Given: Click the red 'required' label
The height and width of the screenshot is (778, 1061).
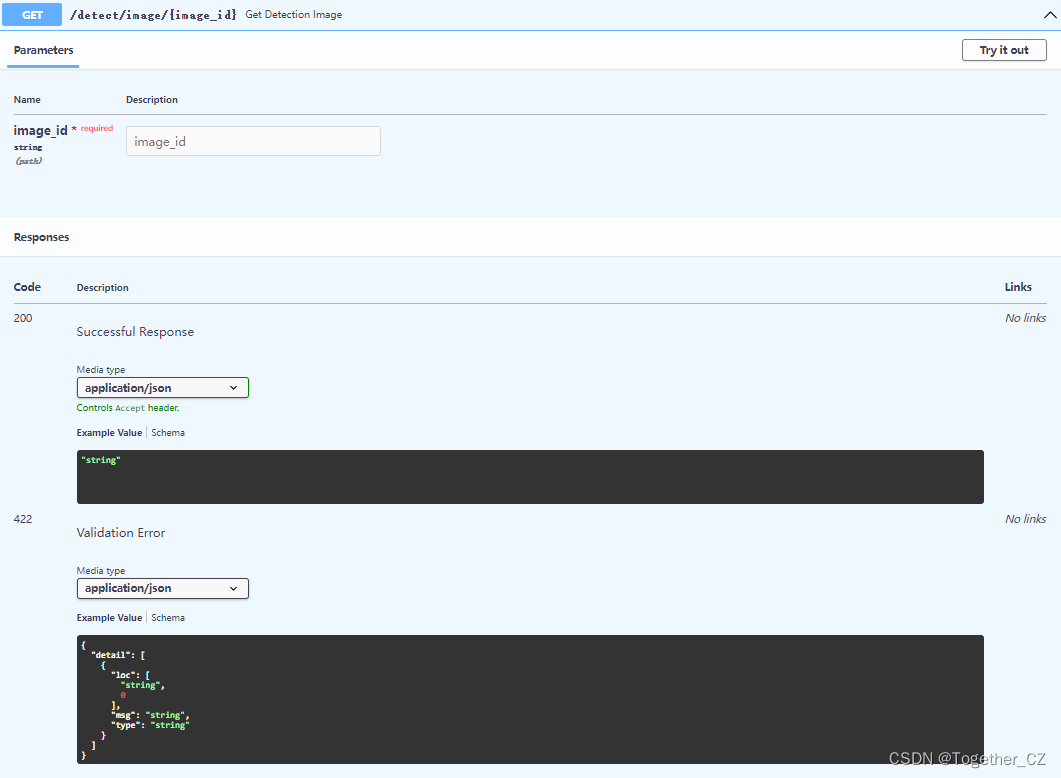Looking at the screenshot, I should tap(97, 128).
